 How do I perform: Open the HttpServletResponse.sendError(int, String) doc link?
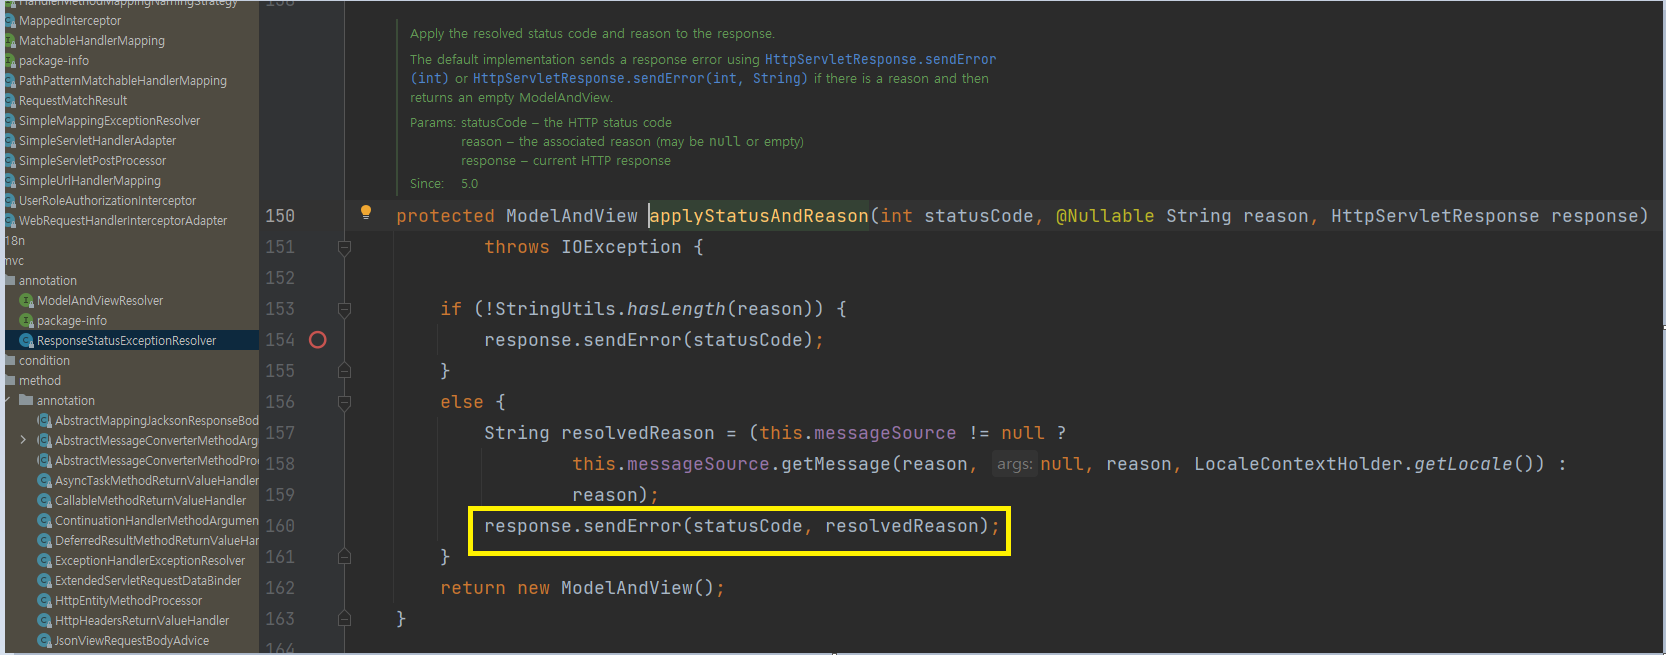coord(640,79)
